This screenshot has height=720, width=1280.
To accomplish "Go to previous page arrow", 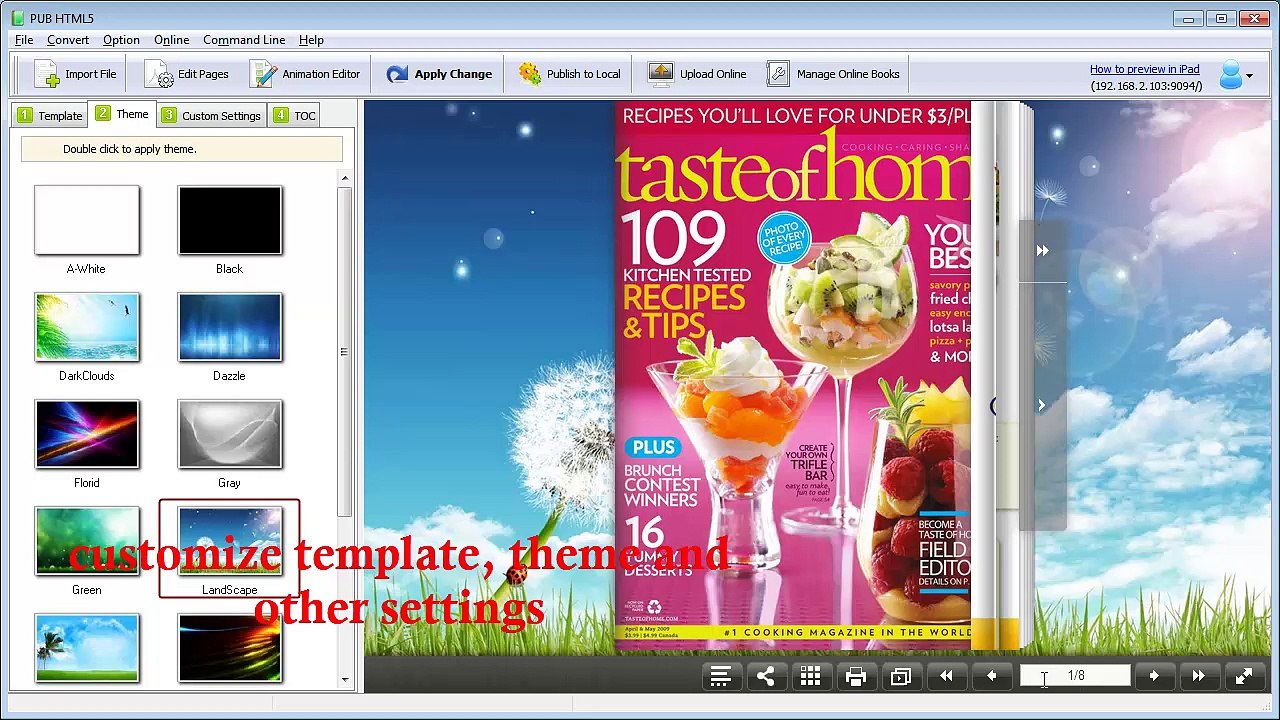I will tap(991, 677).
